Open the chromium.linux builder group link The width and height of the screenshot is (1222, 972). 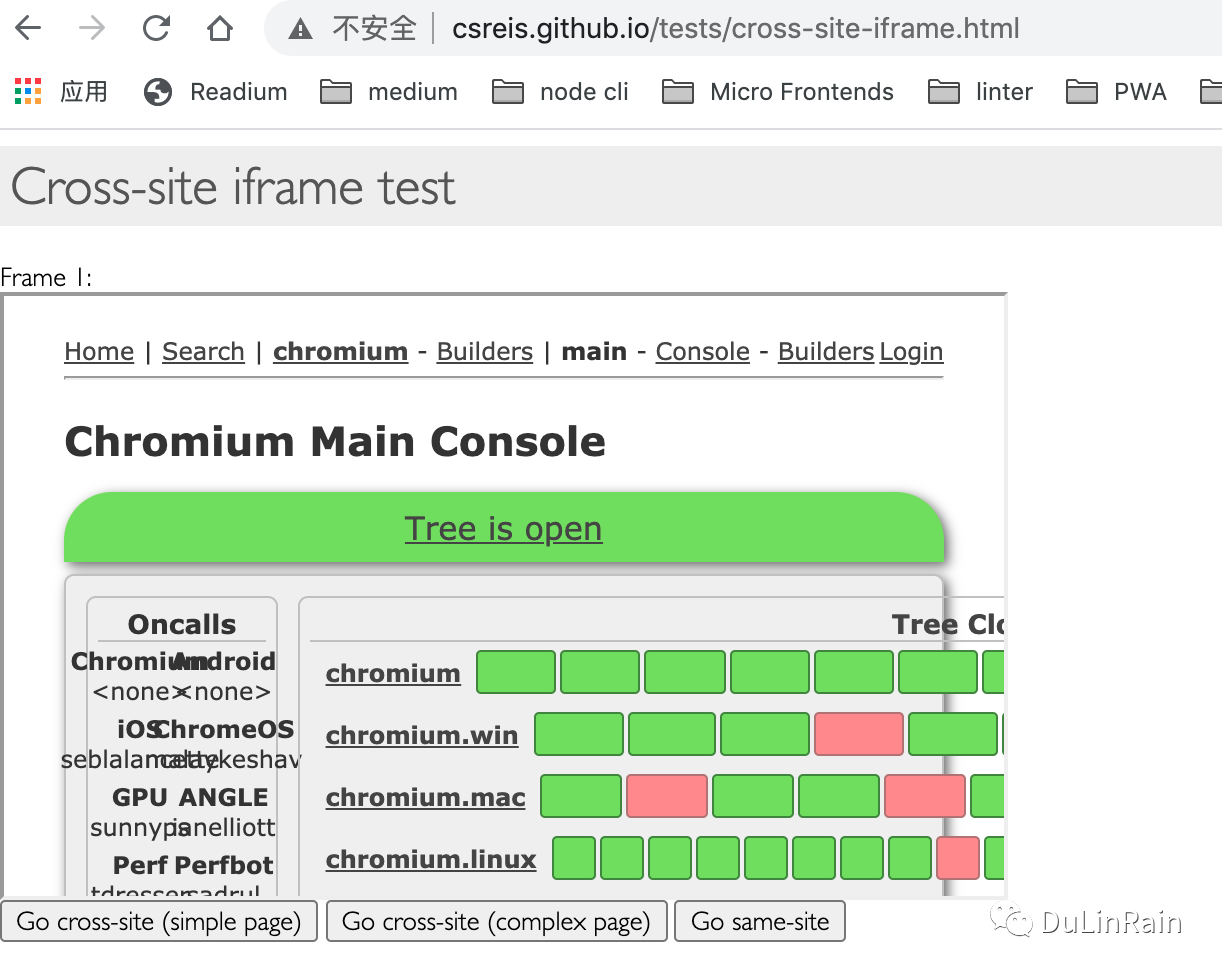431,860
